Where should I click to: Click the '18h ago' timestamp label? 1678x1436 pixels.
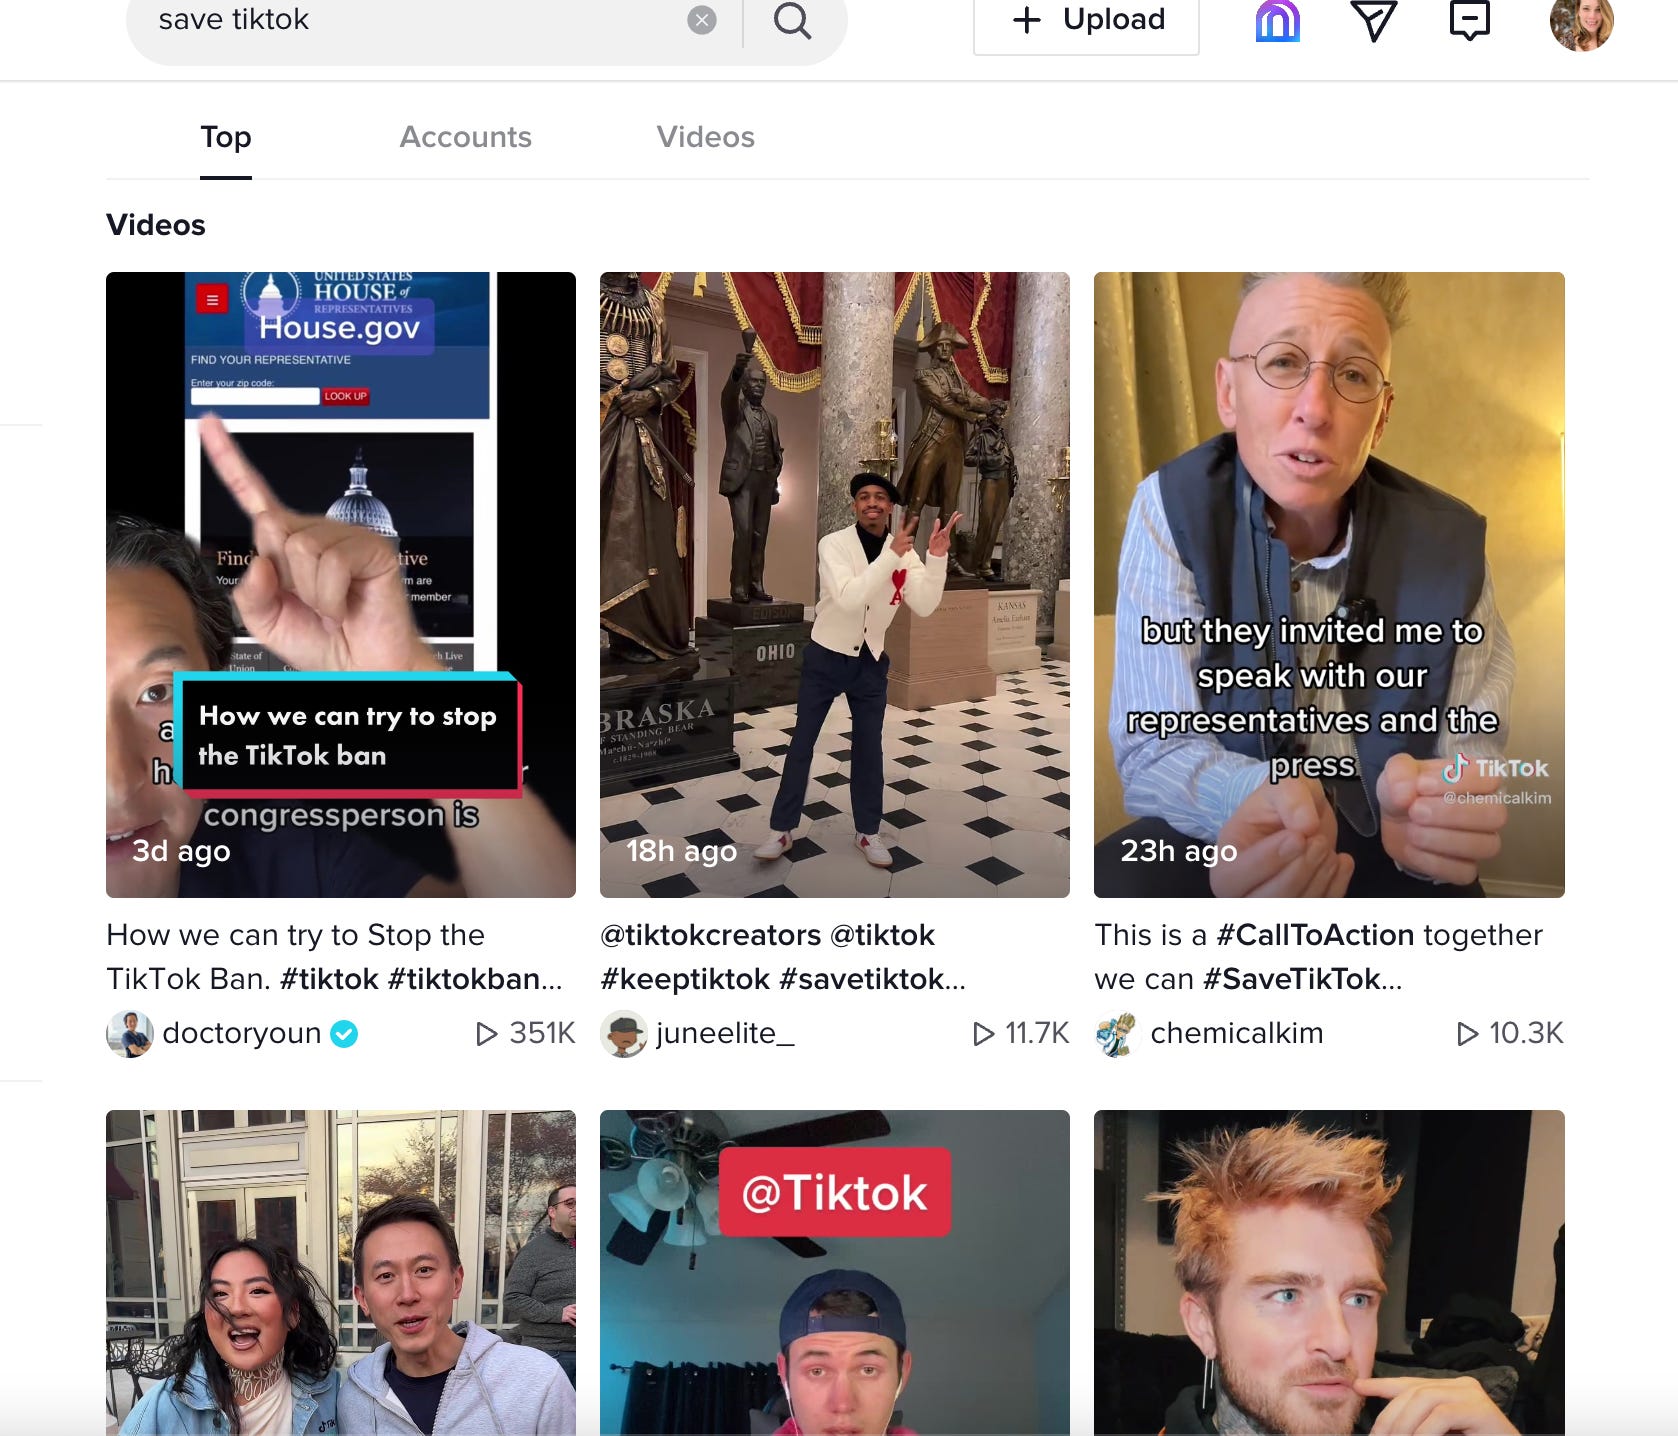pos(681,851)
